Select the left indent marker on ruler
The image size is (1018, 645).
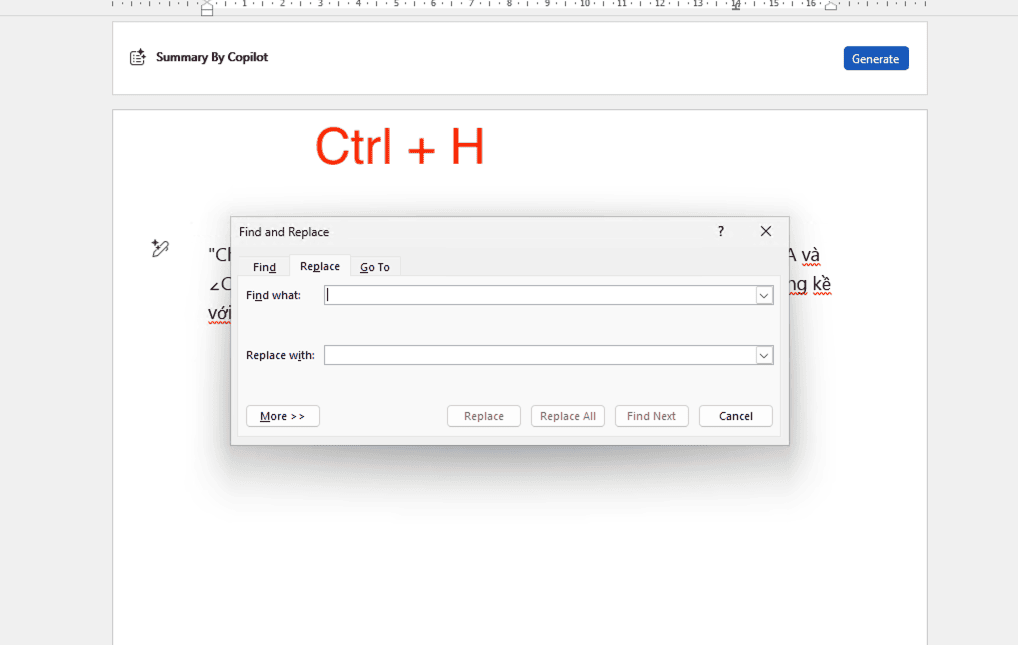(207, 9)
